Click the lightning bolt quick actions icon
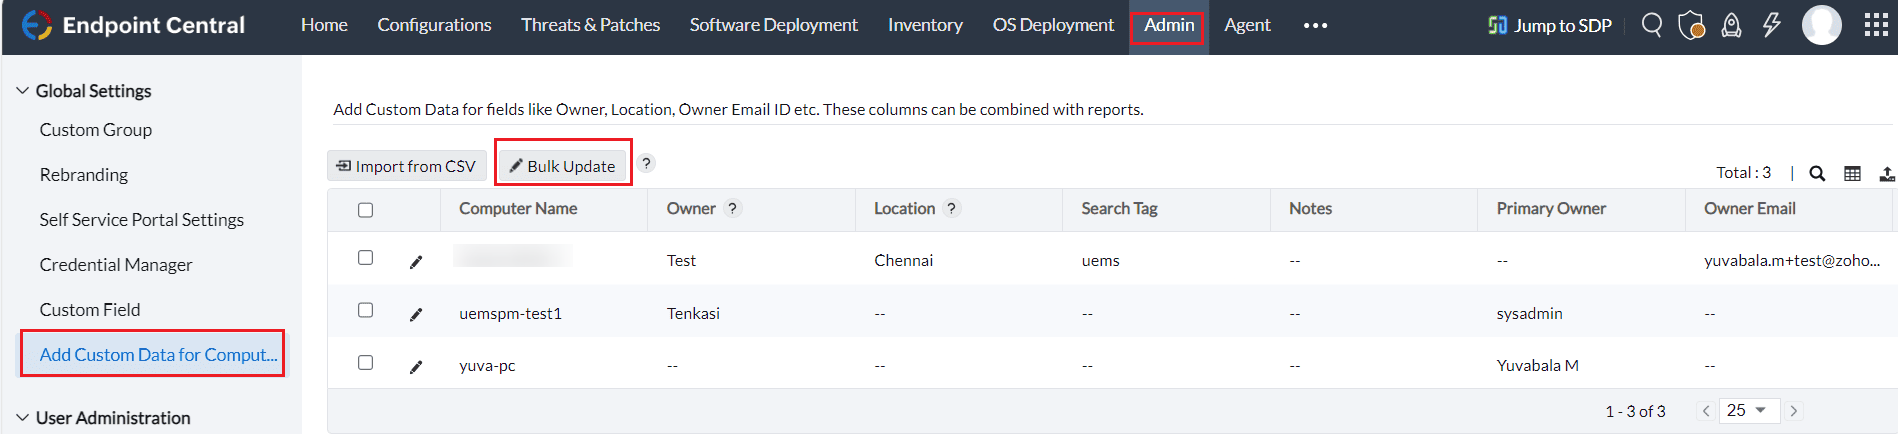This screenshot has height=434, width=1898. [x=1771, y=25]
